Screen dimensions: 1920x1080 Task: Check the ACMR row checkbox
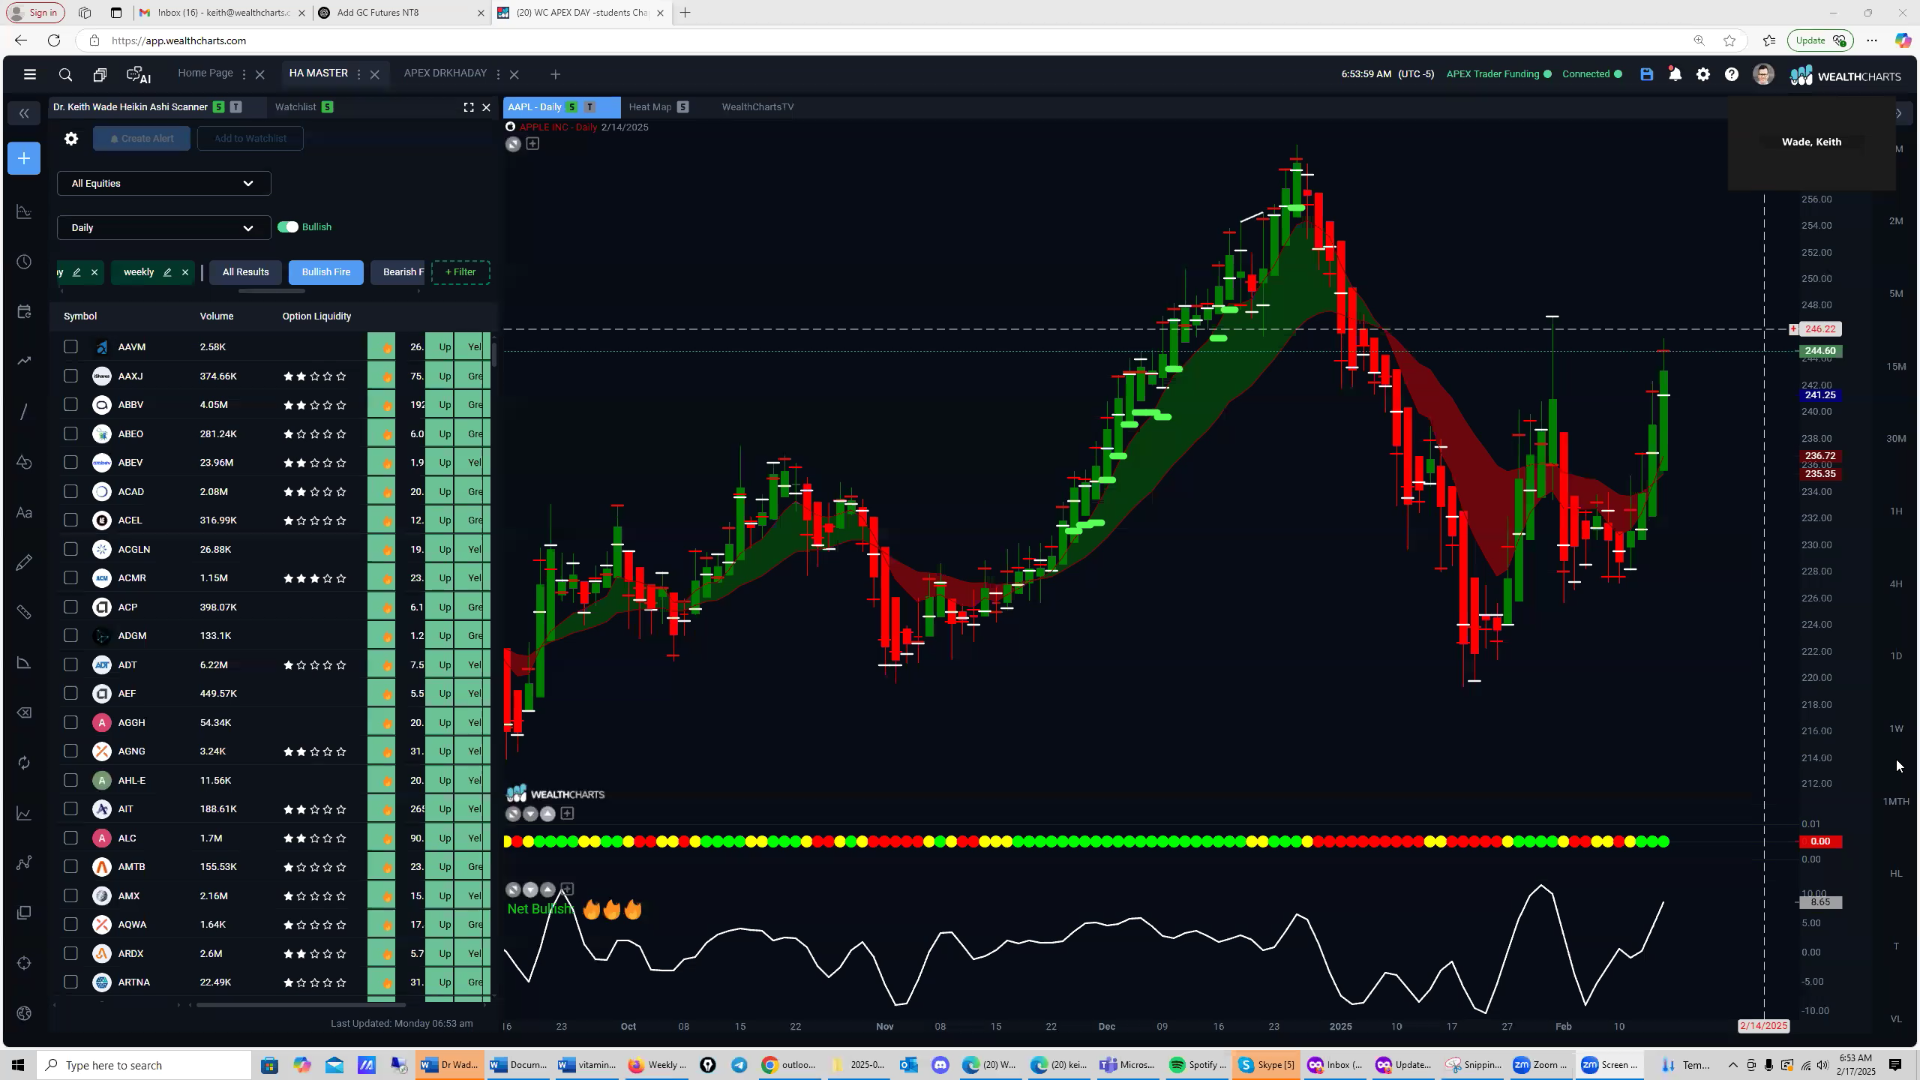[x=70, y=578]
